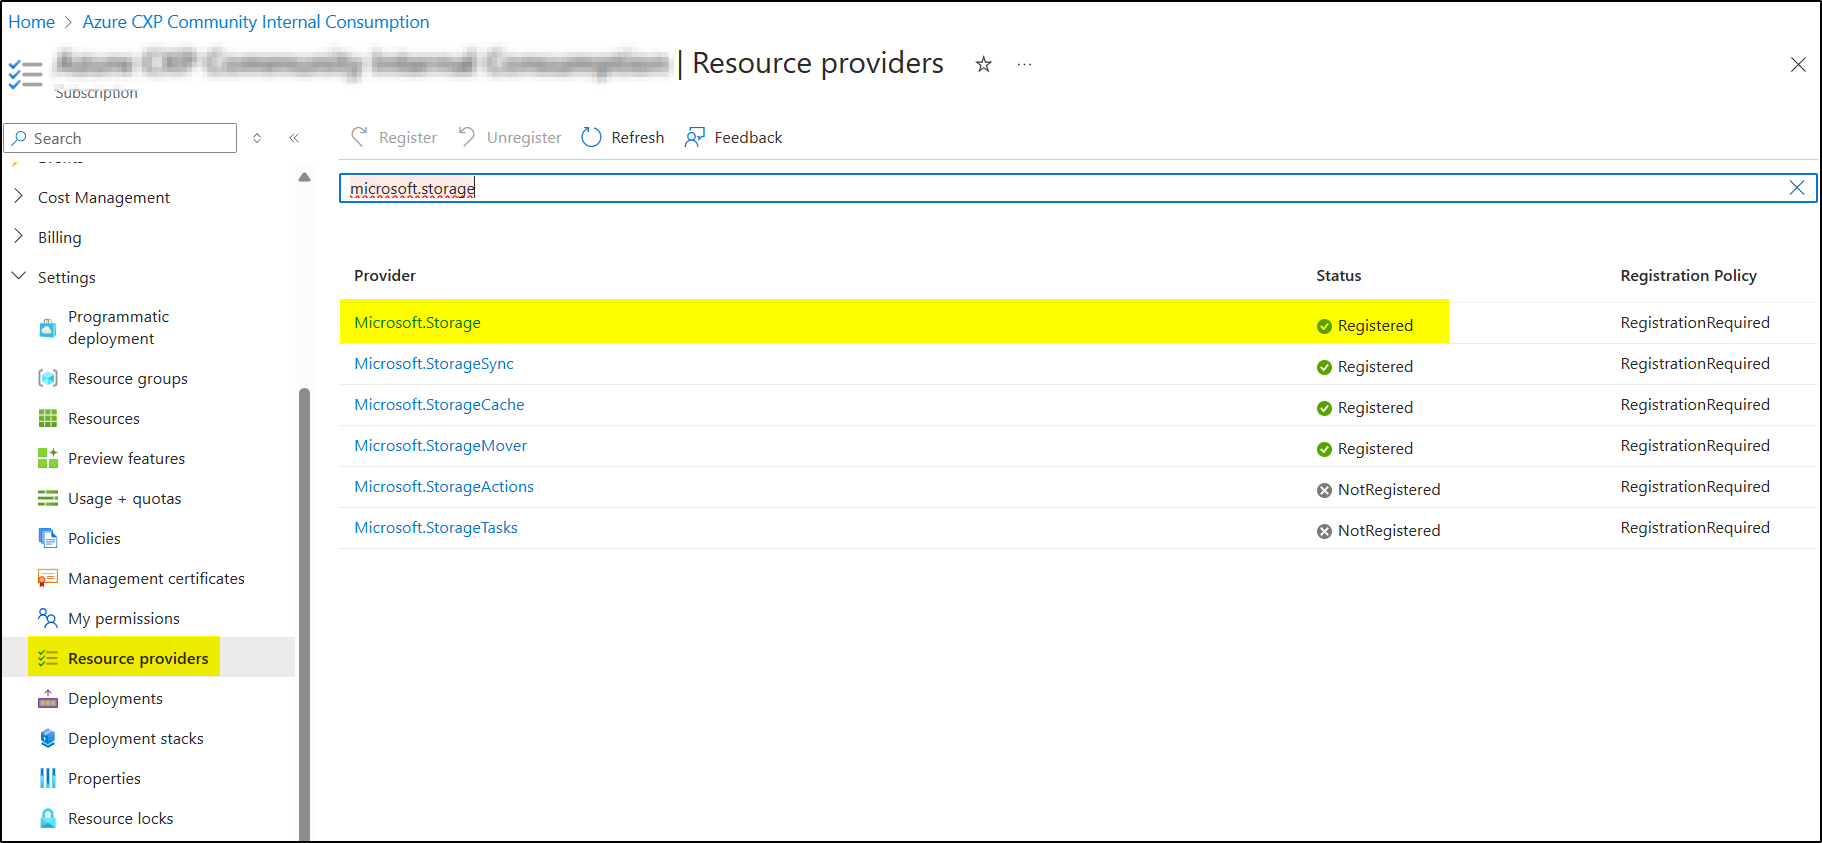
Task: Click Registered status in Microsoft.StorageCache row
Action: (x=1375, y=407)
